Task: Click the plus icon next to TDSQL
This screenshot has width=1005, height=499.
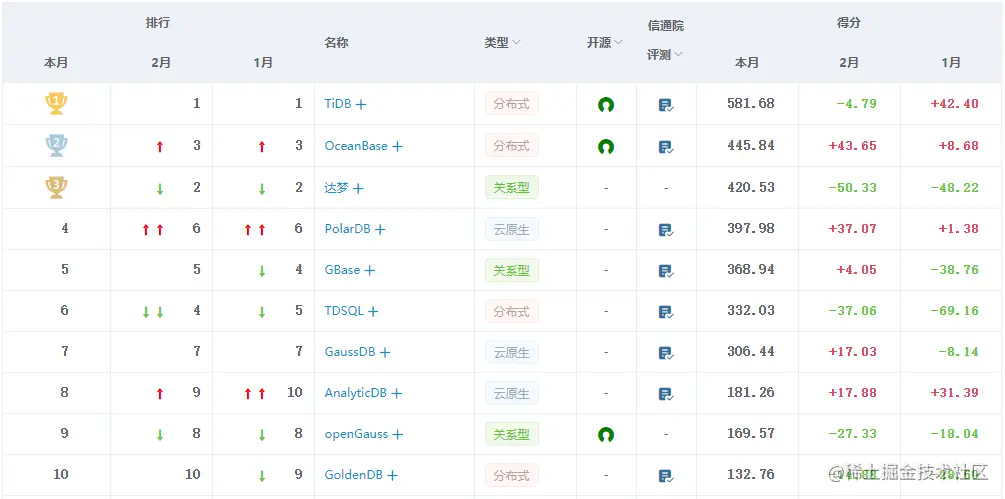Action: tap(373, 311)
